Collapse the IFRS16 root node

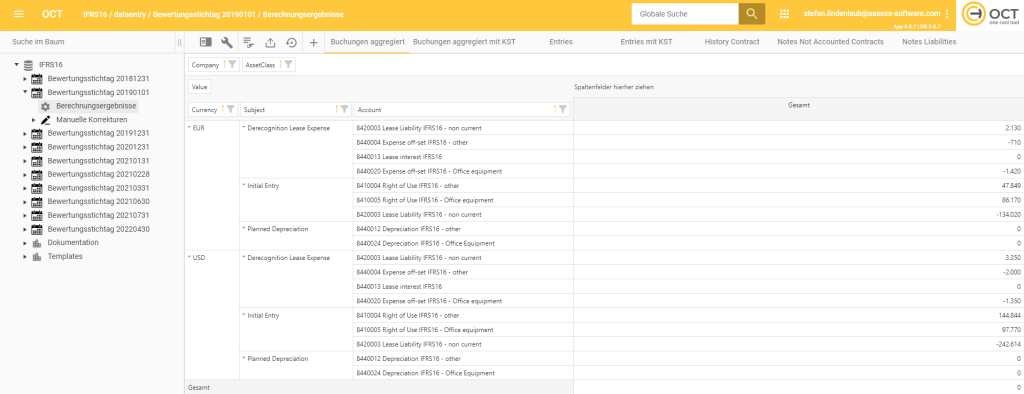click(x=16, y=65)
